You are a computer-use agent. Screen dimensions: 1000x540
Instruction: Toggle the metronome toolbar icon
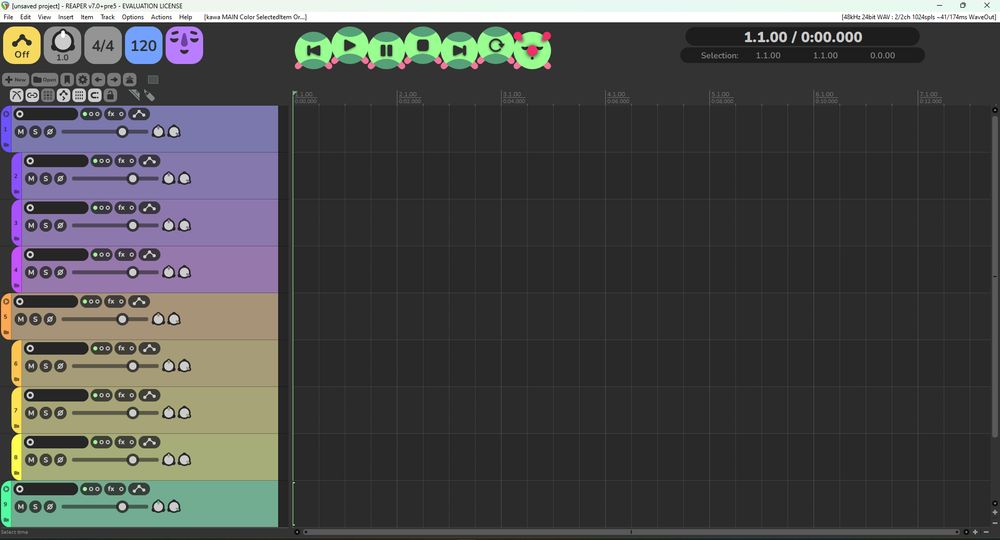pos(129,80)
